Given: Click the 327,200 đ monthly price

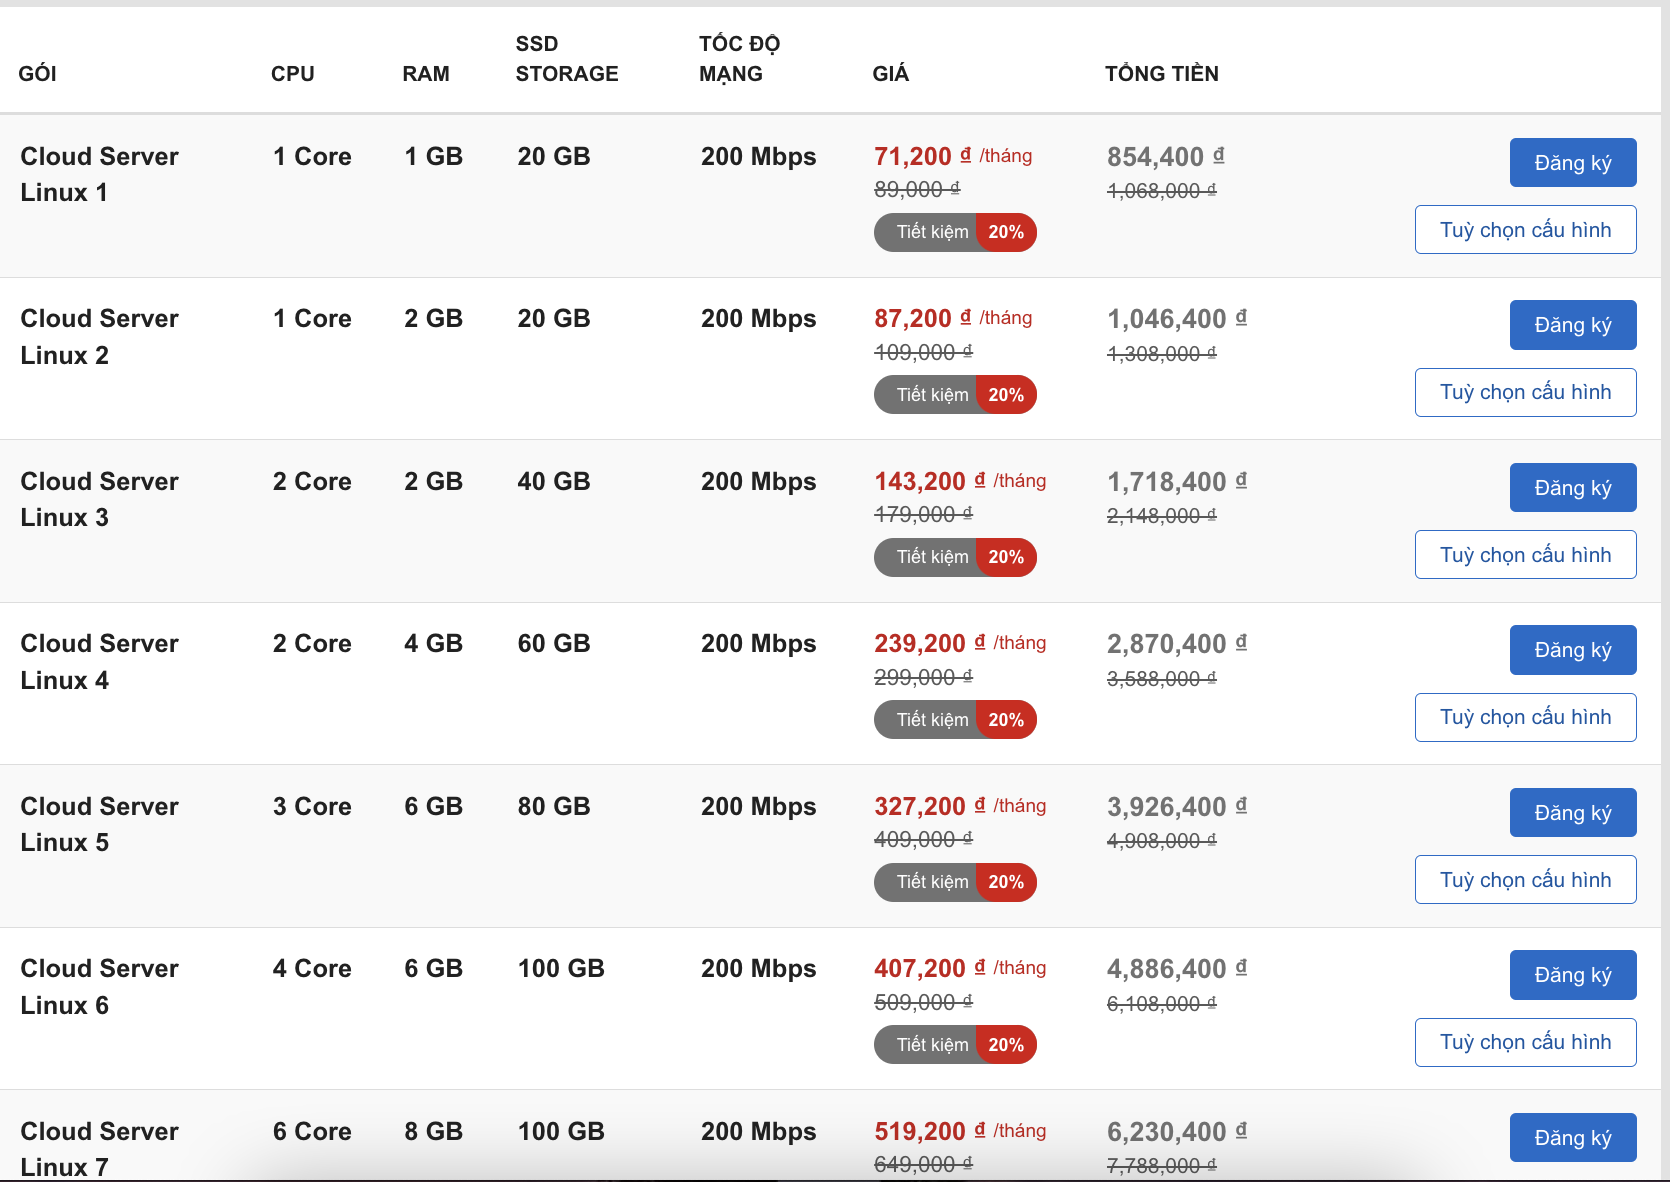Looking at the screenshot, I should pyautogui.click(x=930, y=807).
